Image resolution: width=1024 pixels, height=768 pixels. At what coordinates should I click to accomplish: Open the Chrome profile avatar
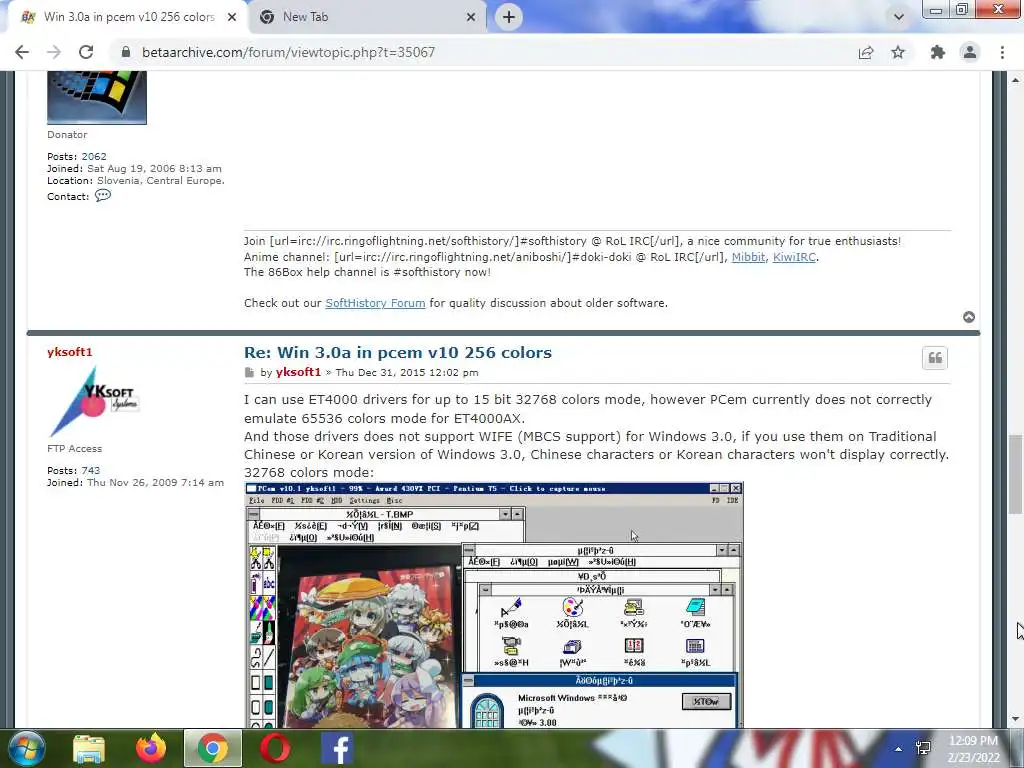970,52
